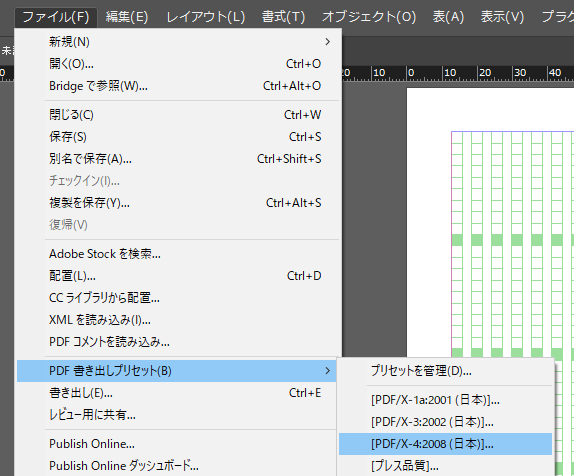Select 保存(S) menu entry

coord(177,137)
